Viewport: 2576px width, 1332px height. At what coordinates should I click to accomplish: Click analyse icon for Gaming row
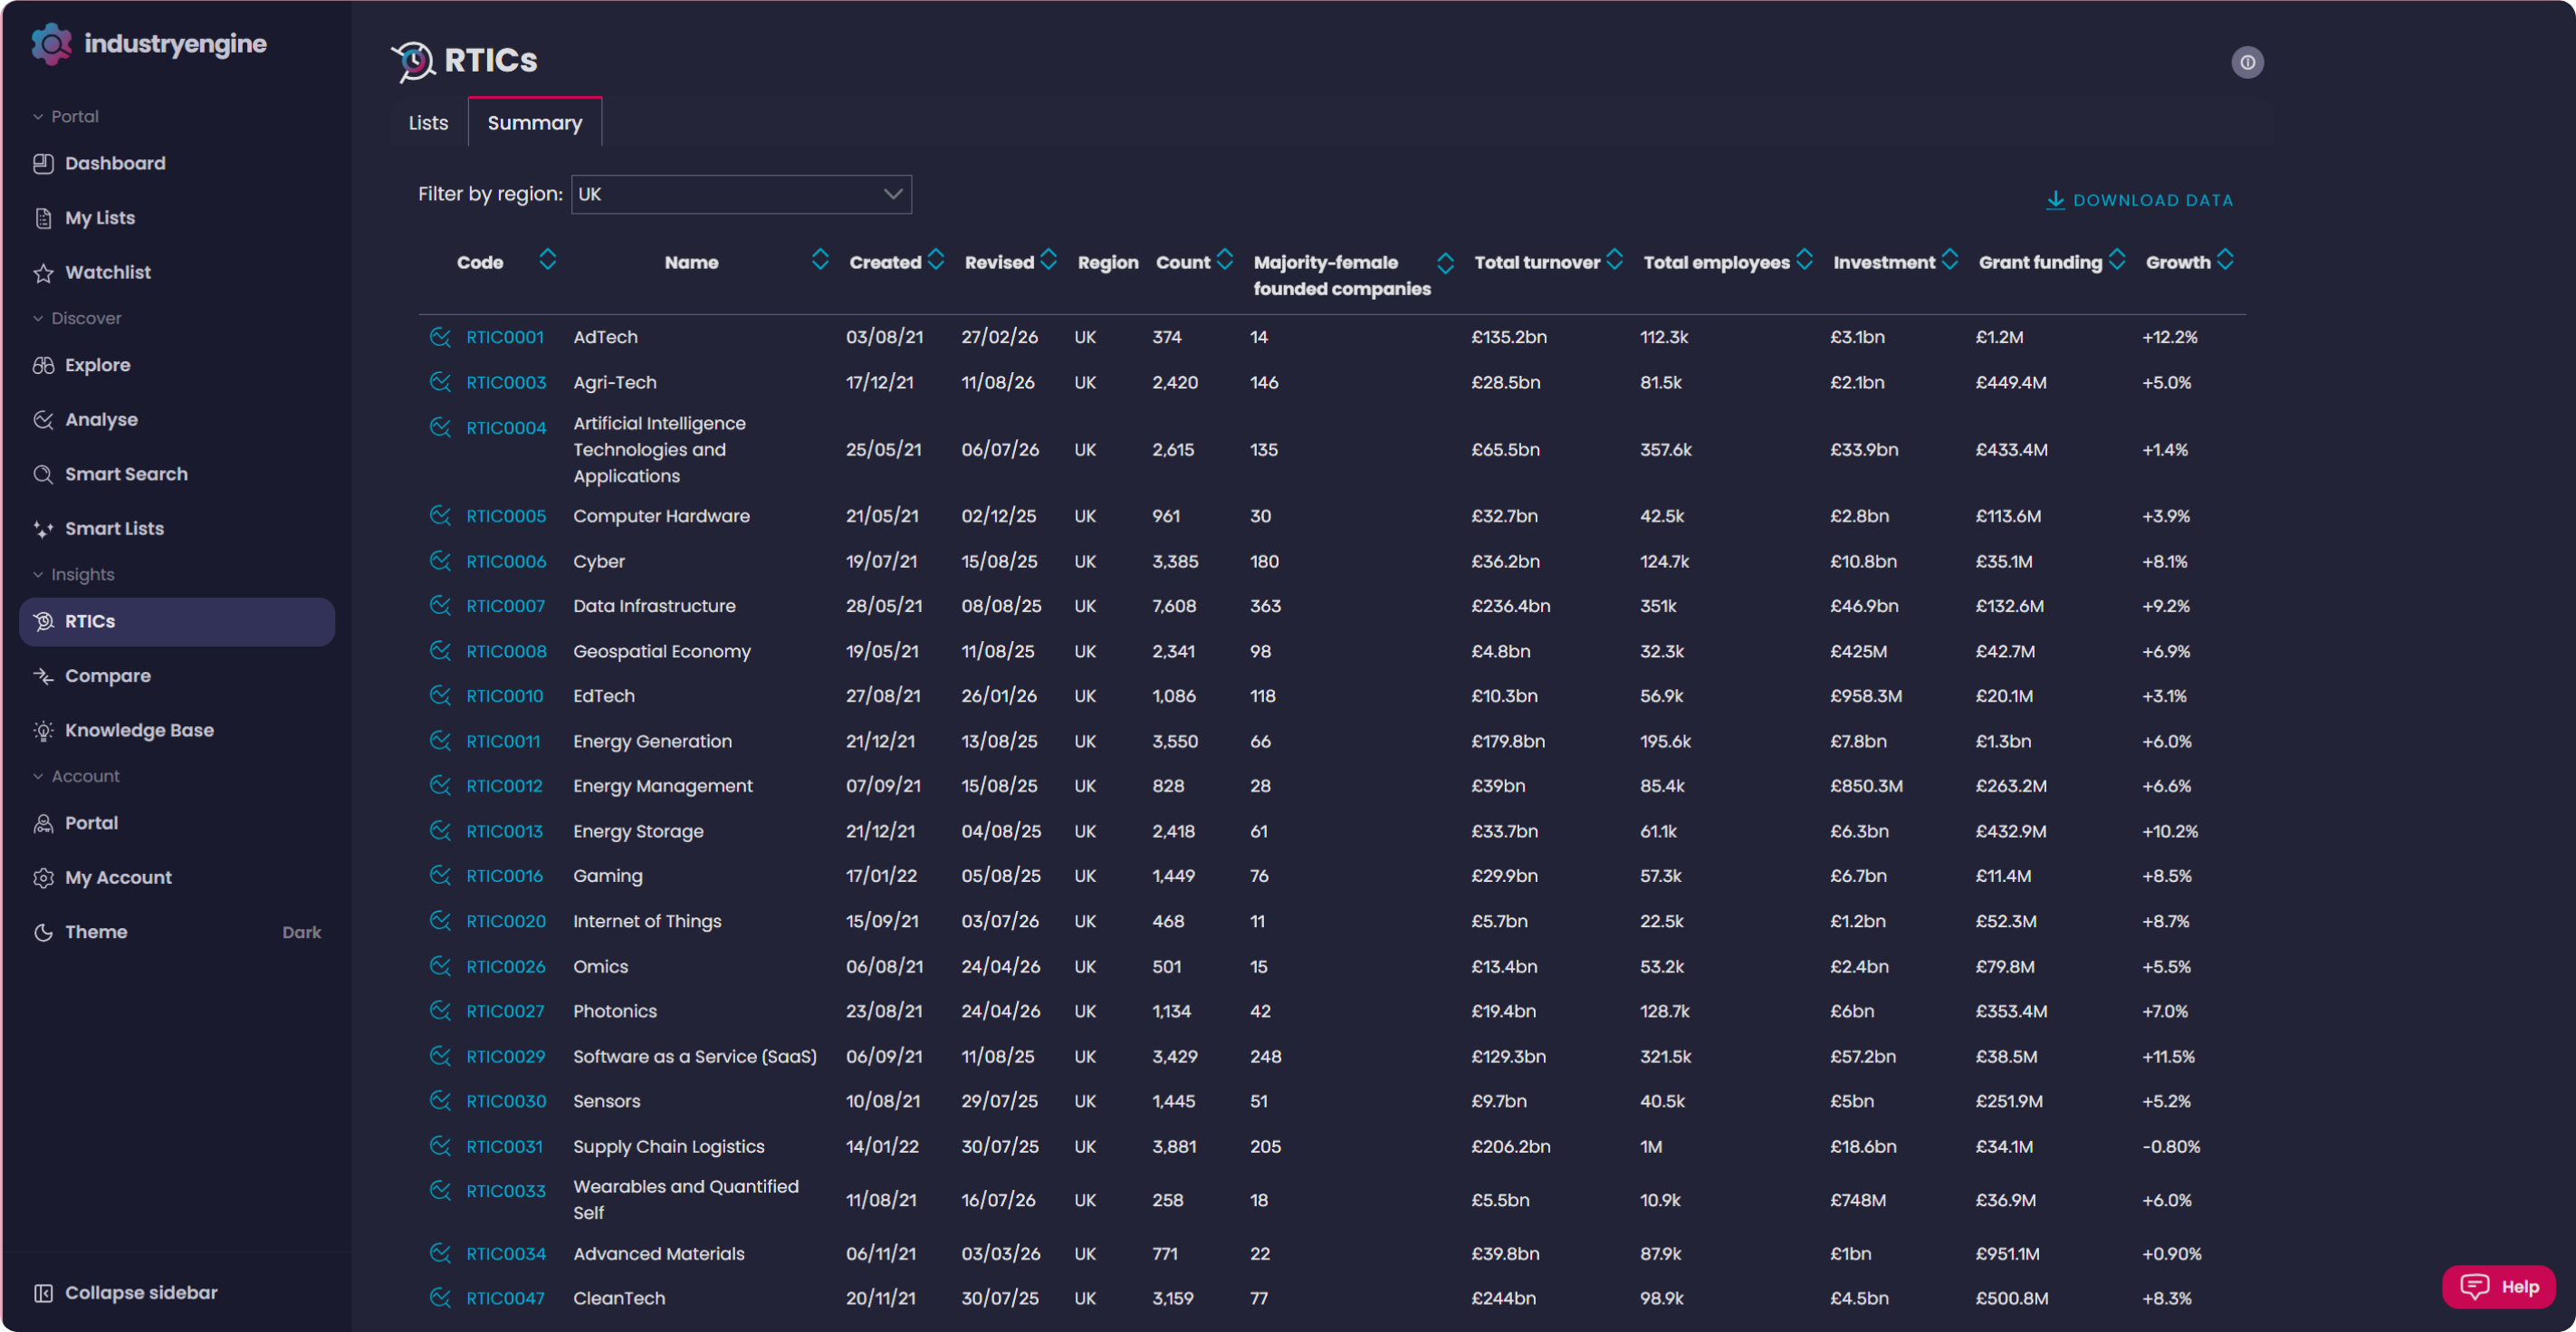[440, 876]
